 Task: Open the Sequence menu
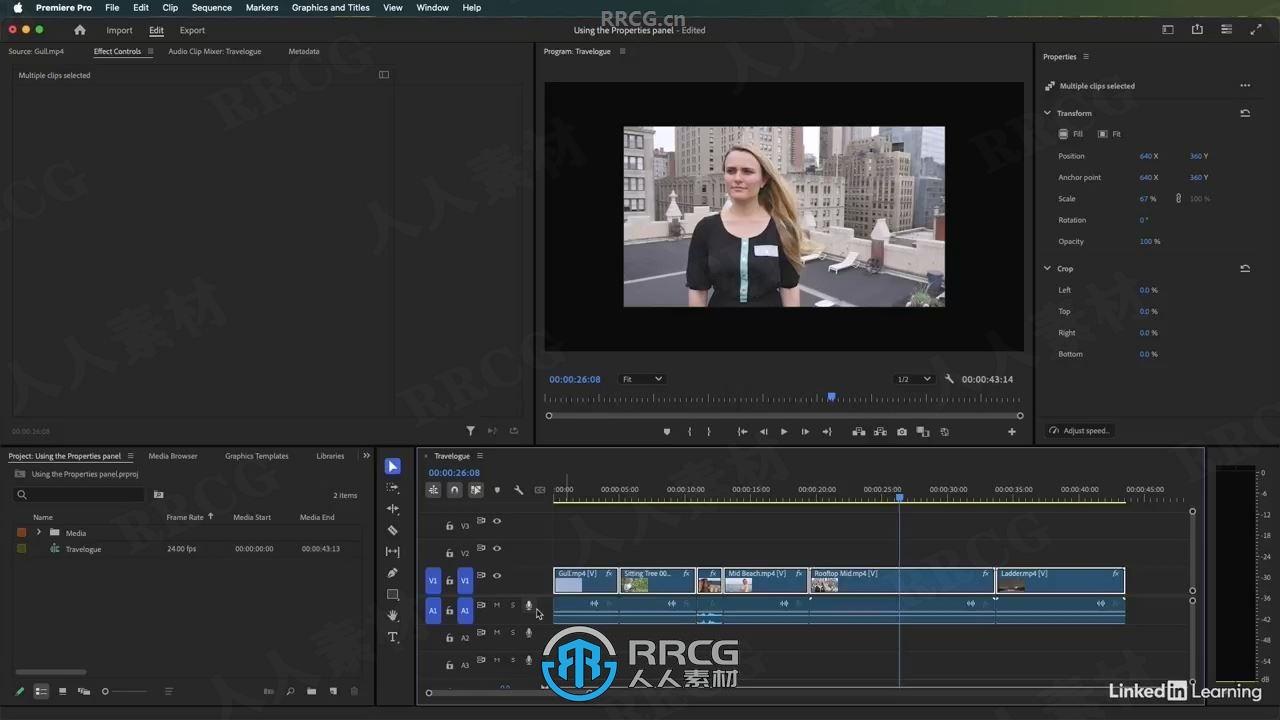point(212,7)
